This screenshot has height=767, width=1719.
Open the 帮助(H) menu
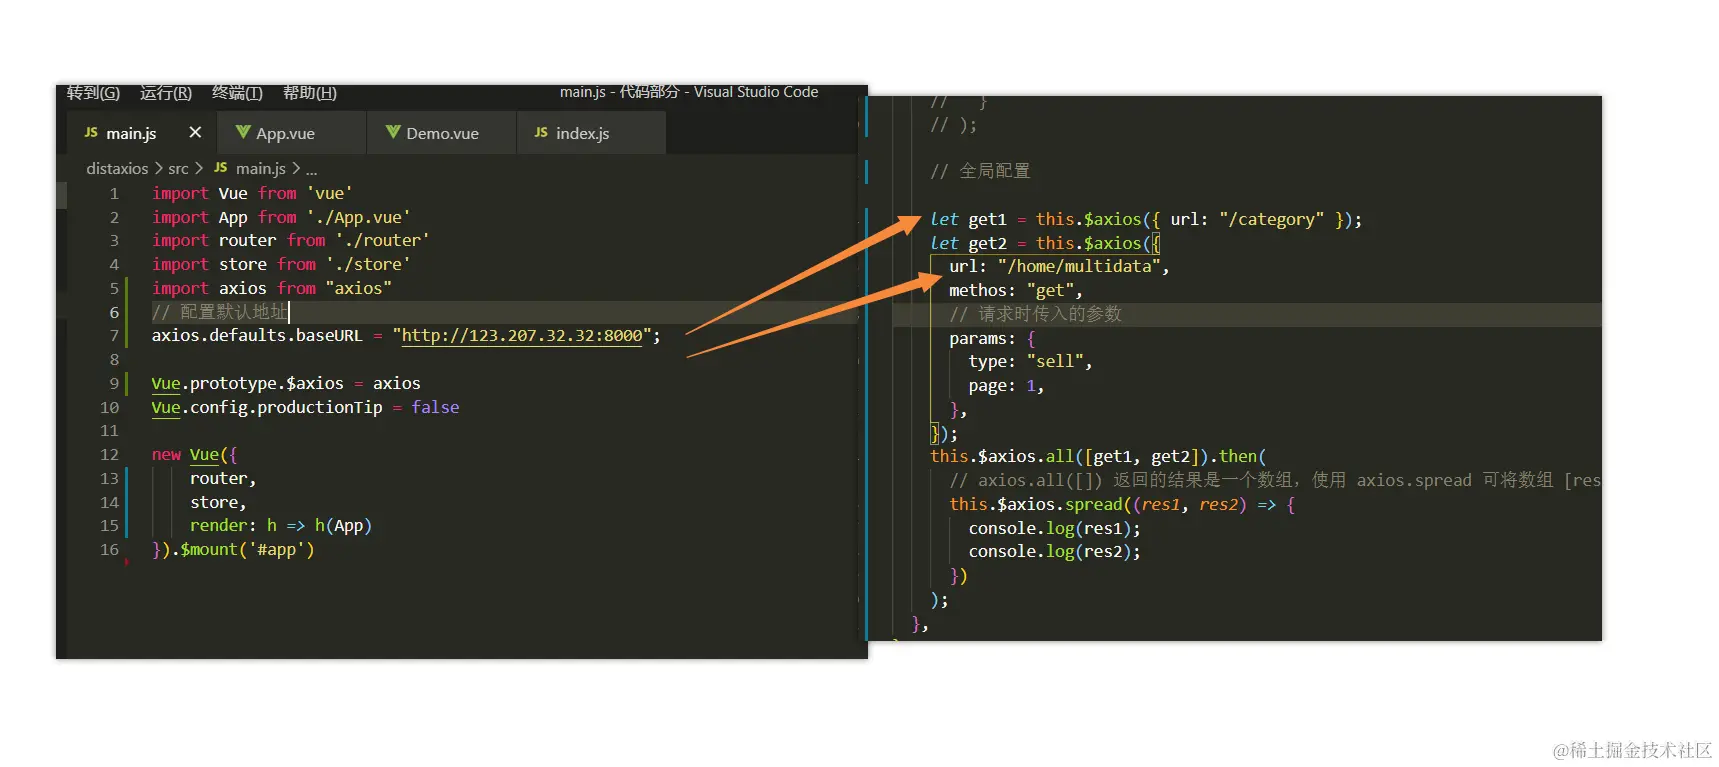click(309, 93)
